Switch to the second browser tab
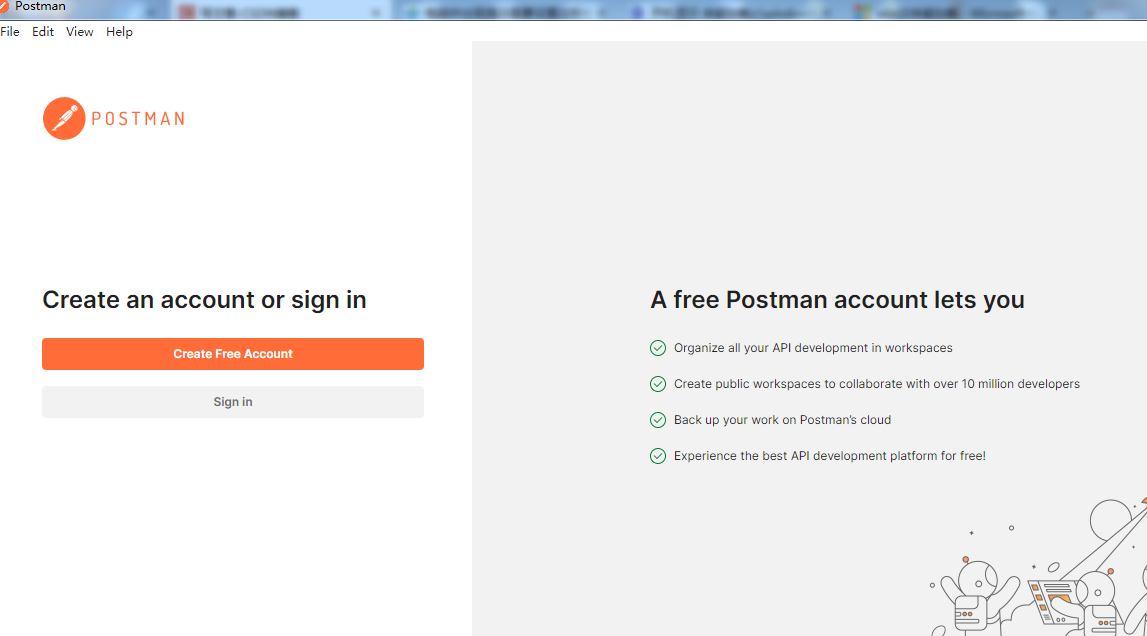This screenshot has width=1147, height=636. pyautogui.click(x=270, y=11)
